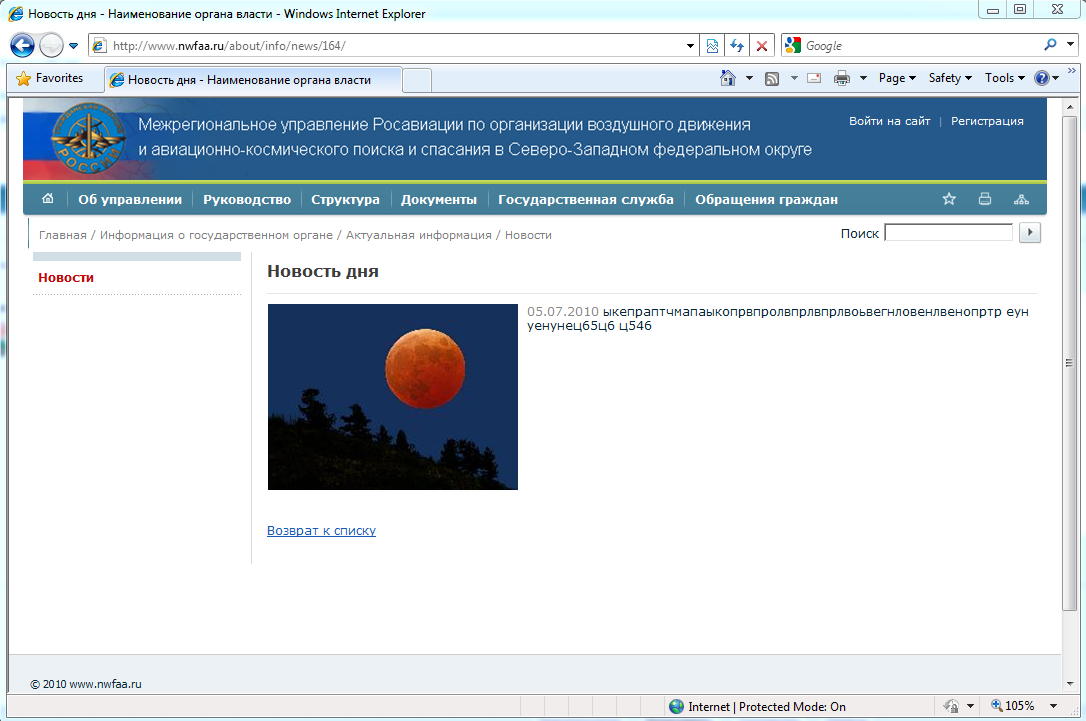Click the site's home icon in navigation bar
Screen dimensions: 1086x721
tap(48, 199)
